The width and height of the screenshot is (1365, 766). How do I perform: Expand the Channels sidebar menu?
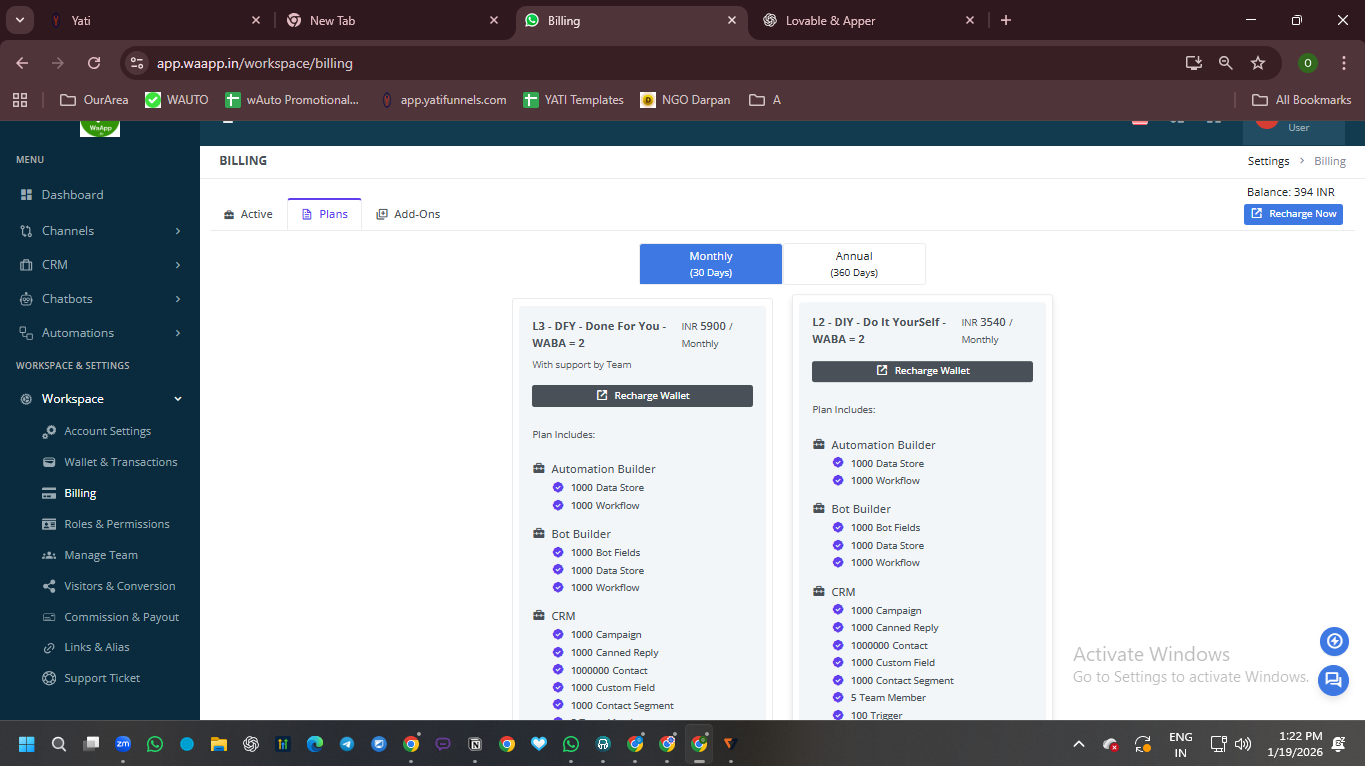point(100,231)
